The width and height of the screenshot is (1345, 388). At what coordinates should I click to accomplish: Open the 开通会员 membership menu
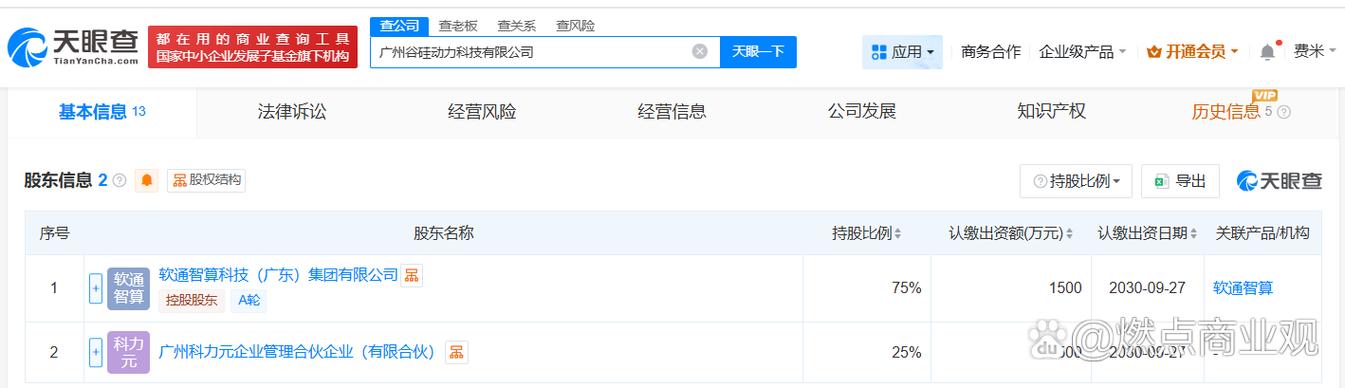coord(1192,52)
